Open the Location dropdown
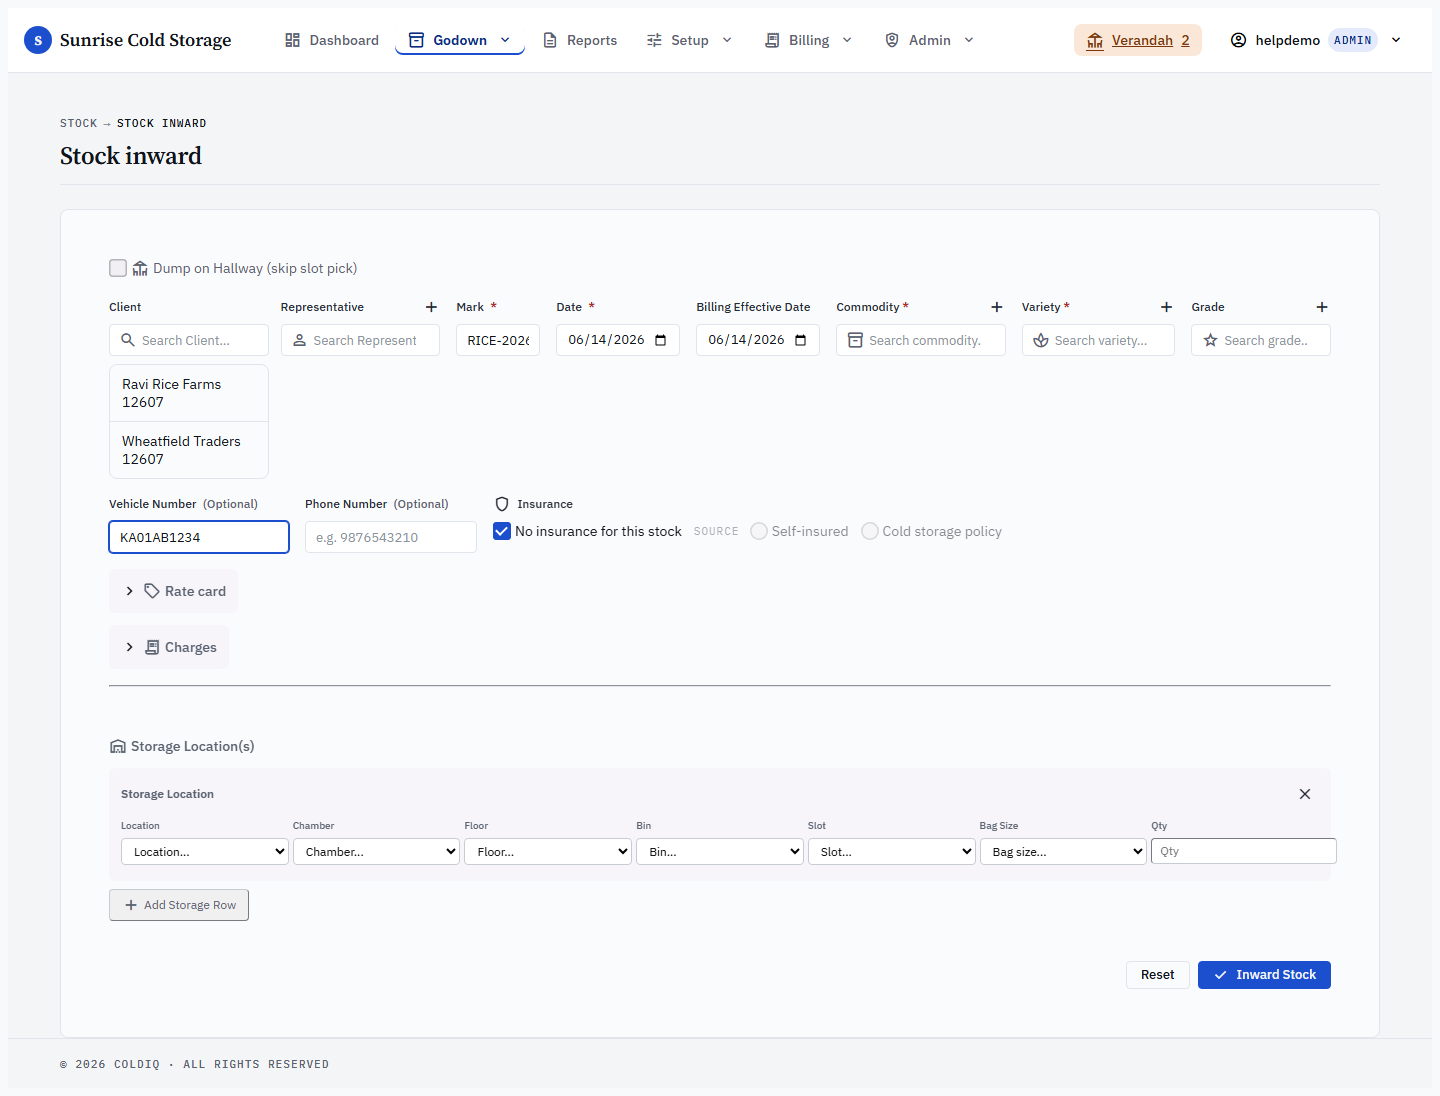The height and width of the screenshot is (1096, 1440). click(x=205, y=851)
